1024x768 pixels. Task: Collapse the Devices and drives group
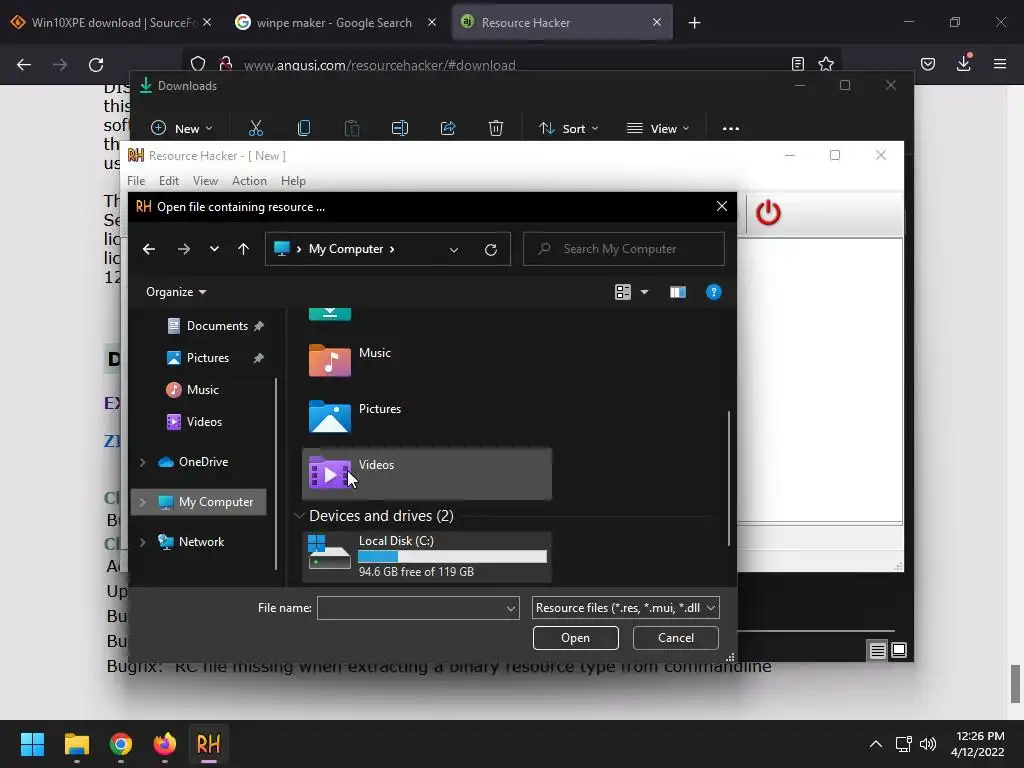click(x=299, y=516)
